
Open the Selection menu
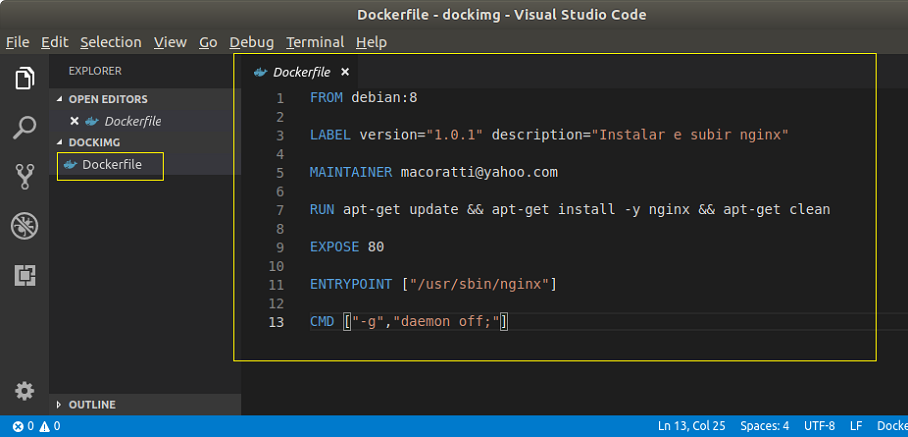pos(111,42)
